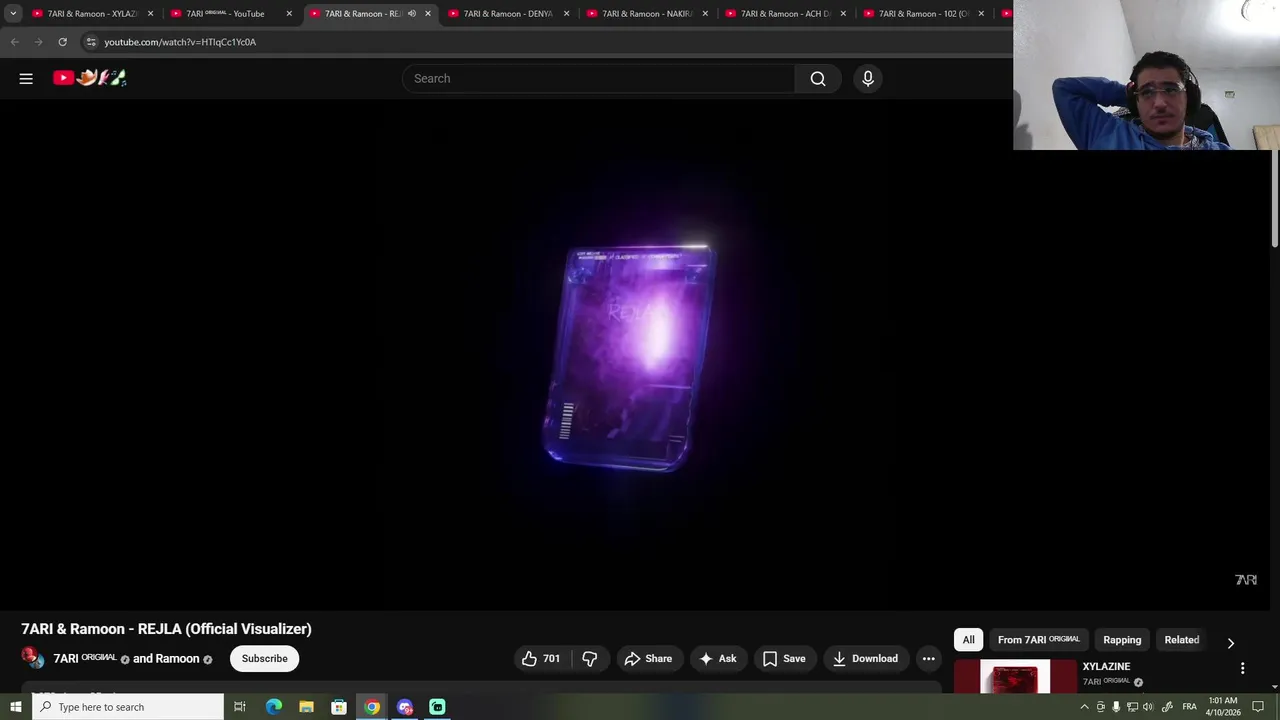This screenshot has width=1280, height=720.
Task: View site information icon in address bar
Action: point(91,42)
